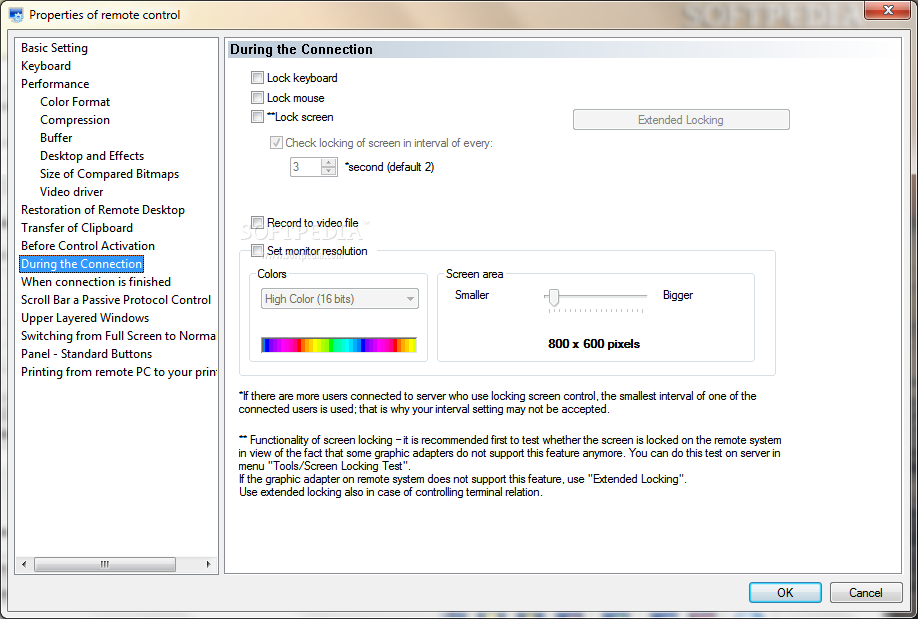Click the Cancel button
Image resolution: width=918 pixels, height=619 pixels.
click(x=865, y=593)
